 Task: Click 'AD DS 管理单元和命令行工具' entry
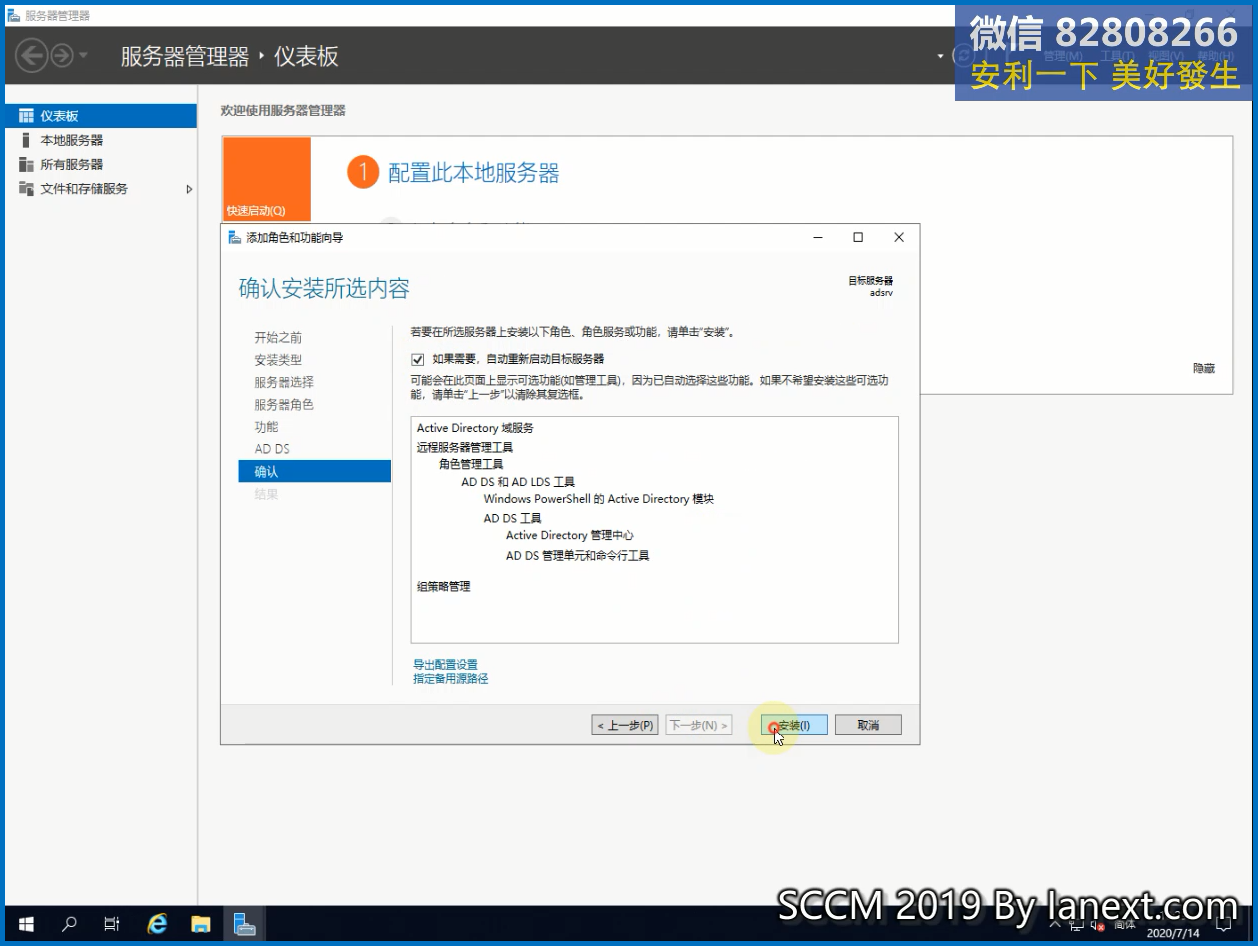click(x=577, y=555)
